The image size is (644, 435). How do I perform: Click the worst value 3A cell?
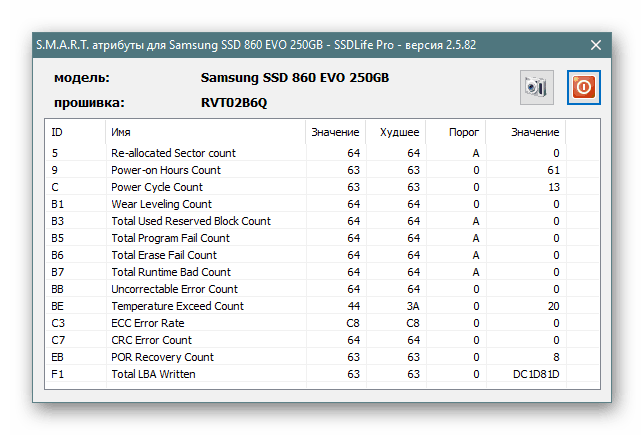tap(413, 306)
